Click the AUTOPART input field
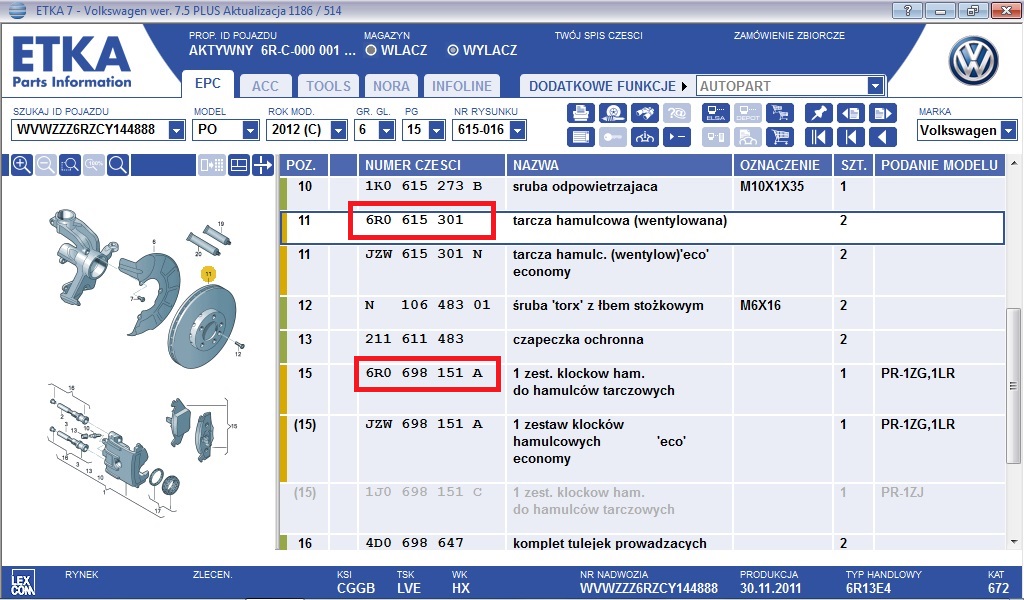Screen dimensions: 1024x600 coord(782,86)
